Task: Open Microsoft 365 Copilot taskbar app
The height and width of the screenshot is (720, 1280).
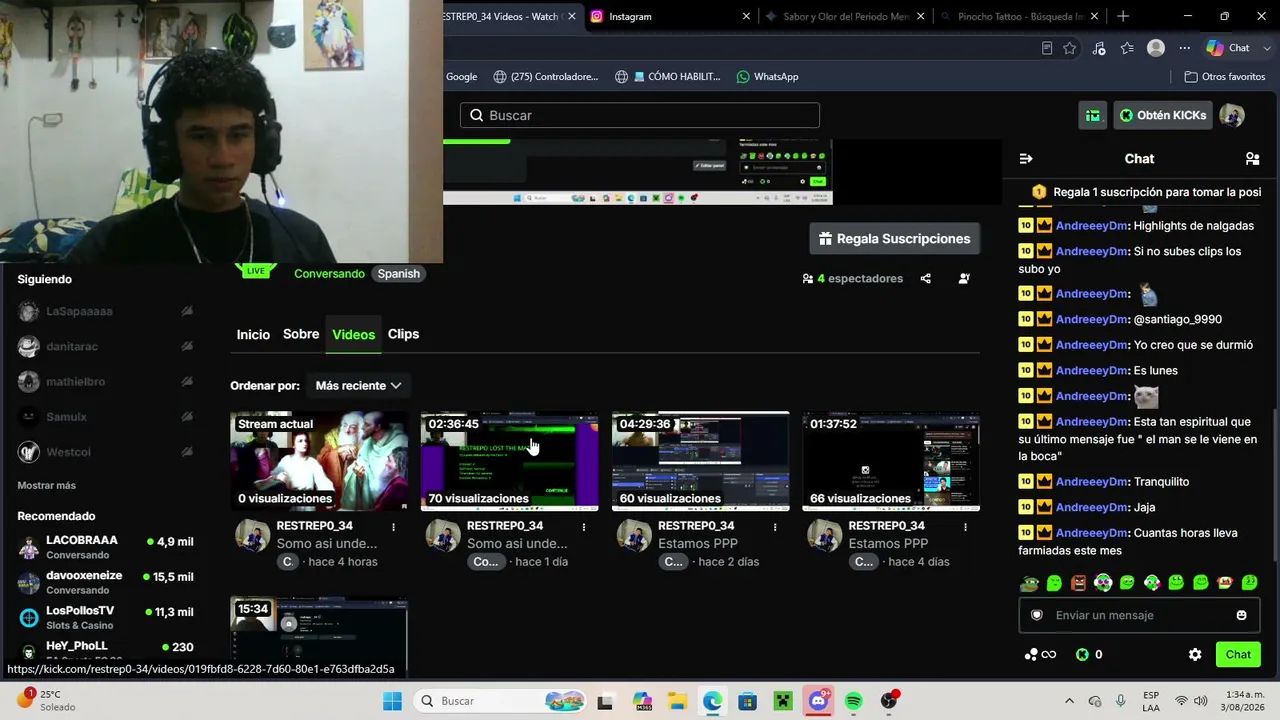Action: pyautogui.click(x=642, y=701)
